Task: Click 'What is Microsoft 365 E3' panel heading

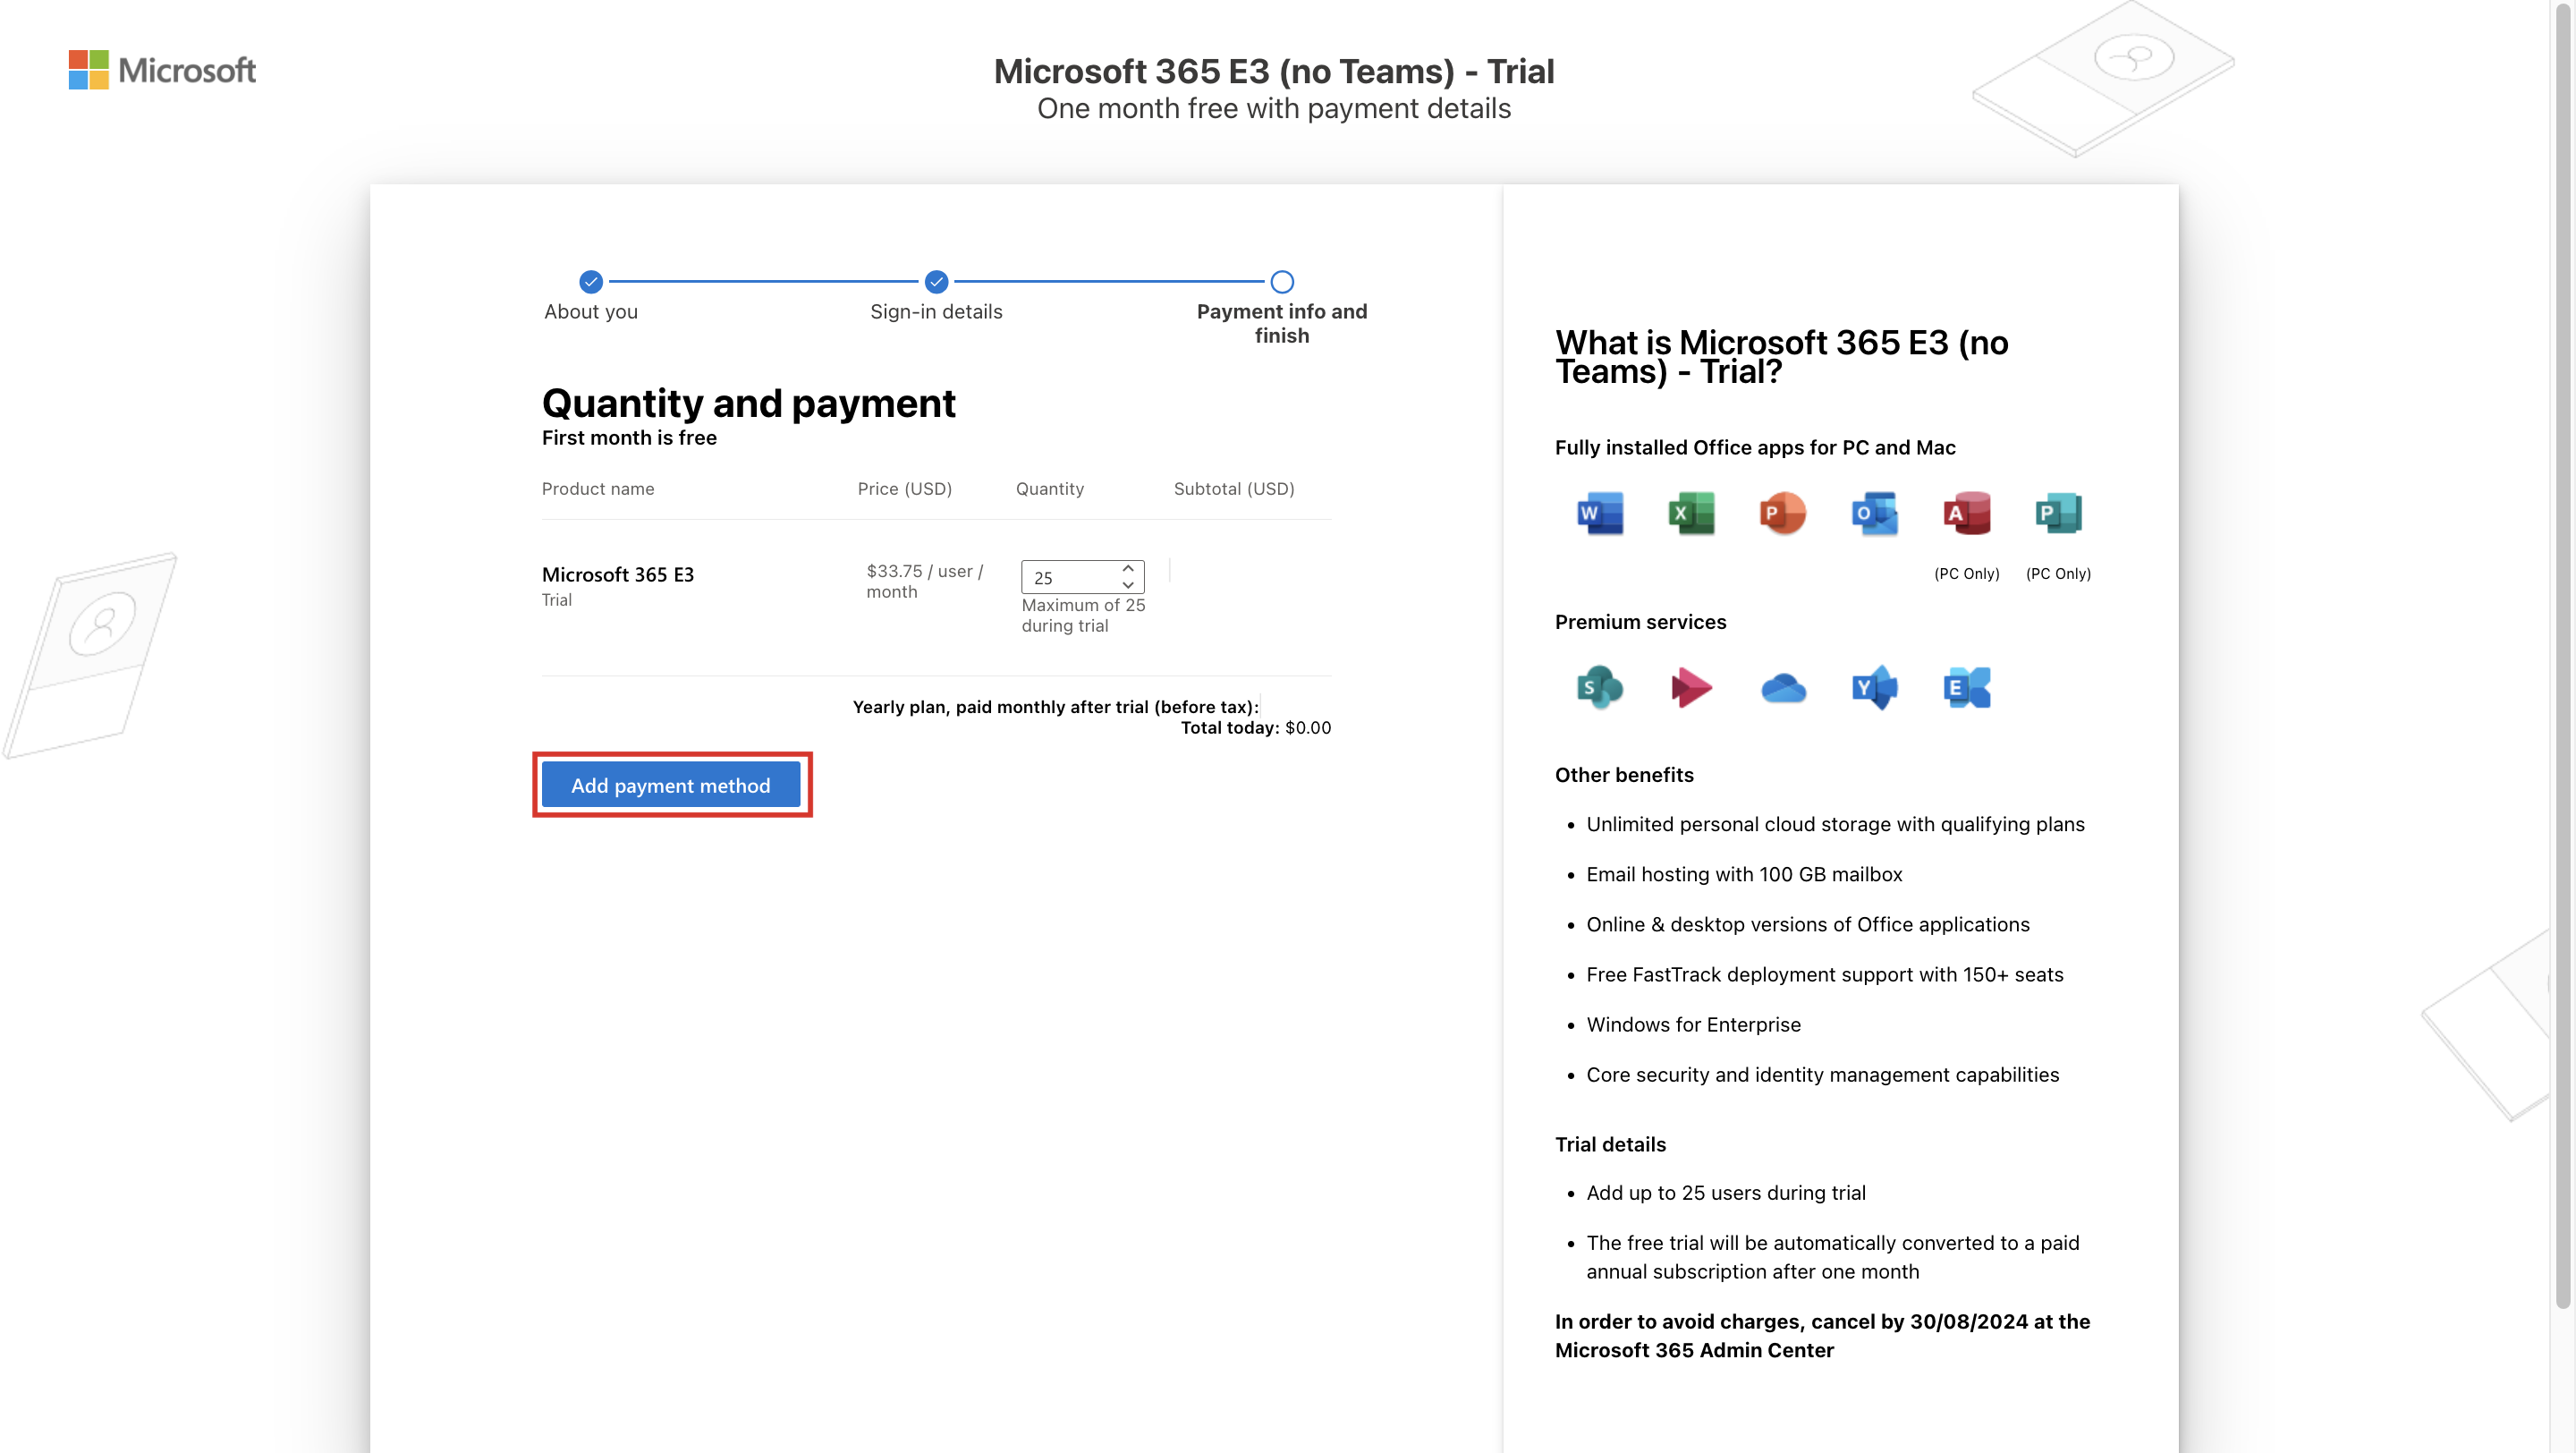Action: click(1781, 357)
